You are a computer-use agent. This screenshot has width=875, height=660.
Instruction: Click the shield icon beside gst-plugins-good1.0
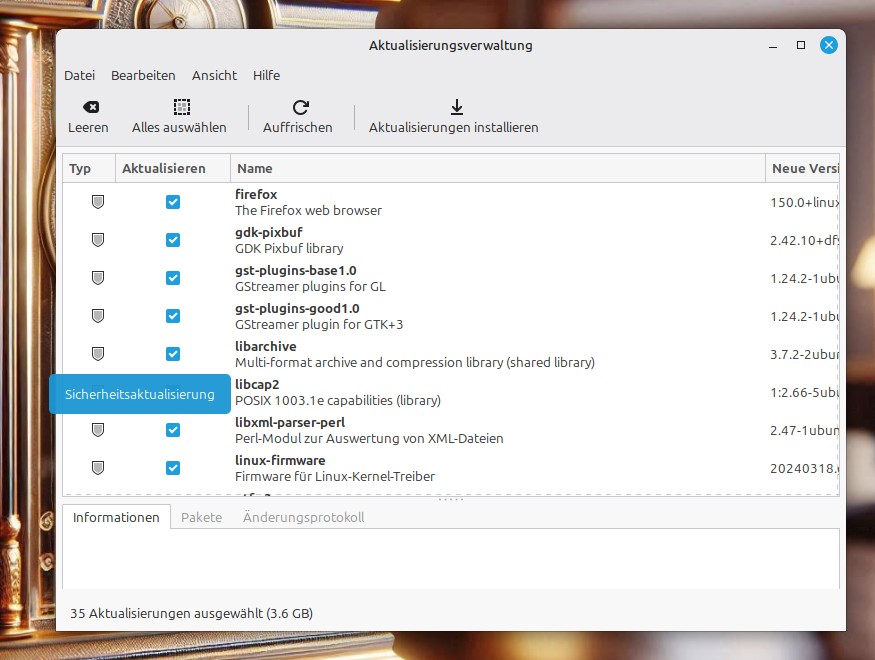(x=98, y=316)
